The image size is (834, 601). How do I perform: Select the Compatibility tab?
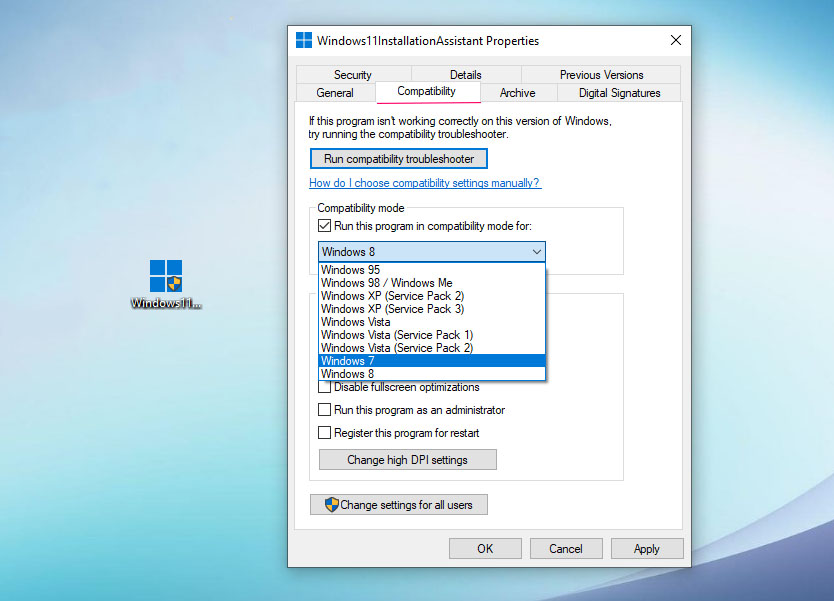tap(427, 91)
